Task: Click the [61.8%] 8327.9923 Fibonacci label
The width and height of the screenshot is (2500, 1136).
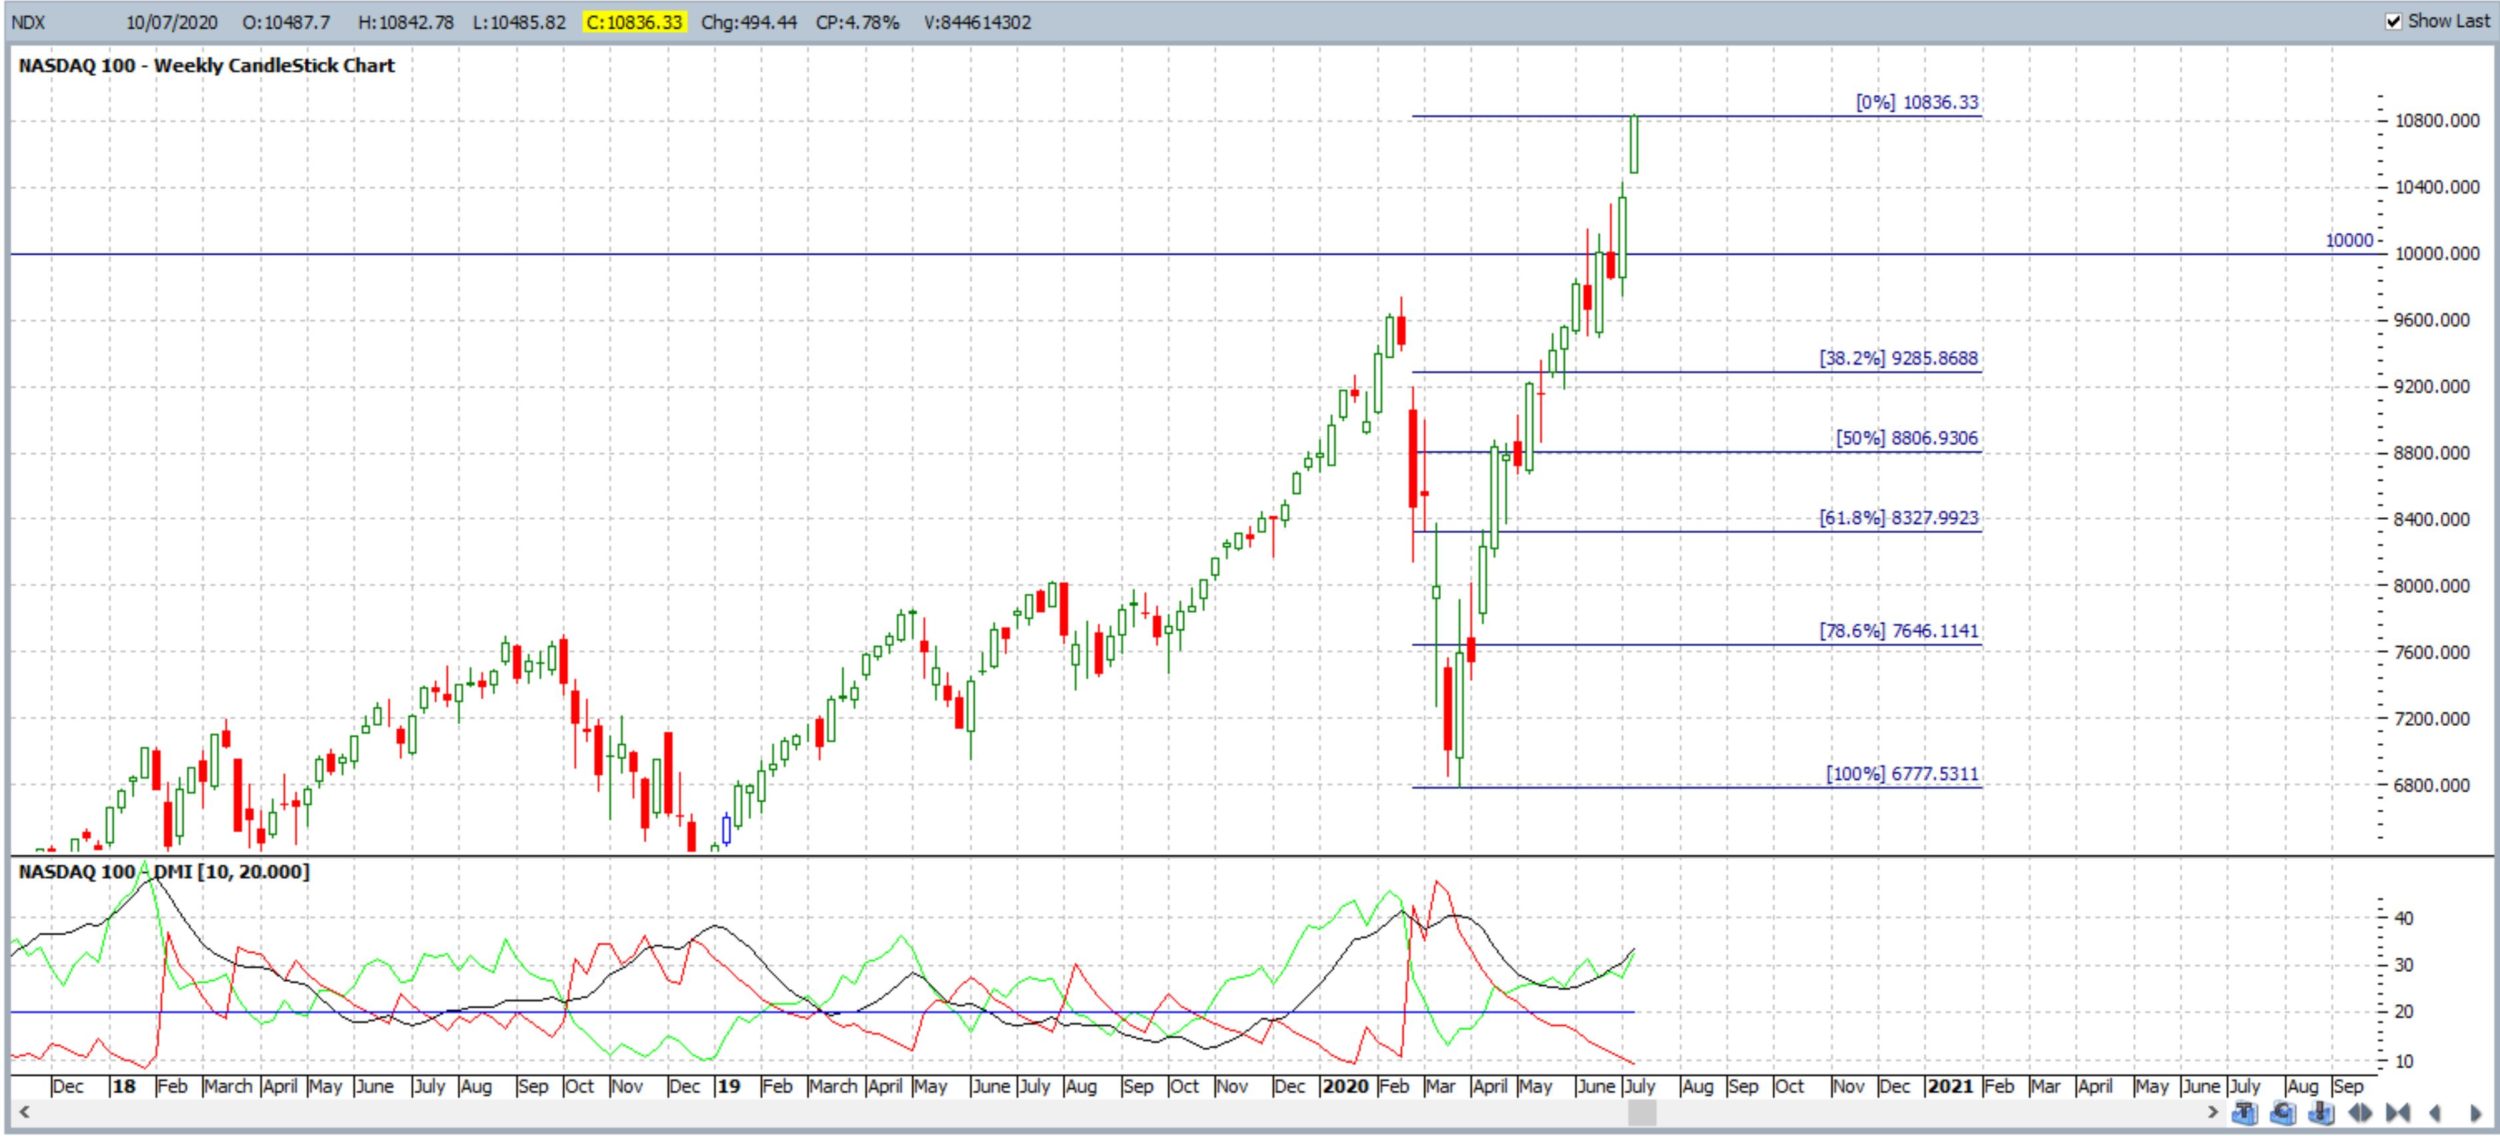Action: pyautogui.click(x=1899, y=518)
